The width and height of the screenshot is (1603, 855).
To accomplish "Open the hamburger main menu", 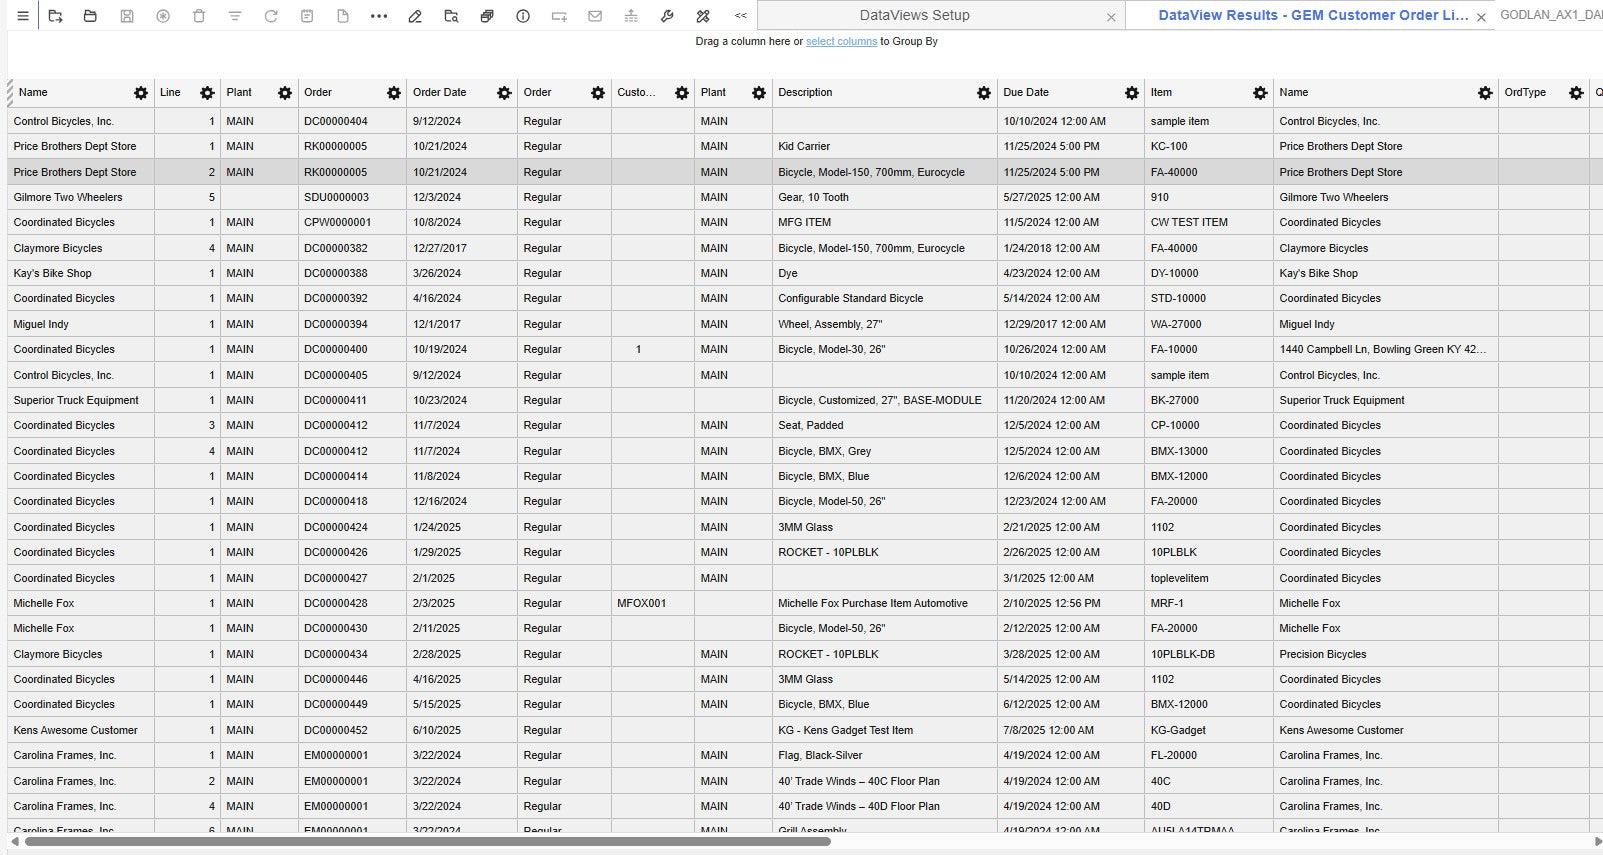I will [x=22, y=16].
